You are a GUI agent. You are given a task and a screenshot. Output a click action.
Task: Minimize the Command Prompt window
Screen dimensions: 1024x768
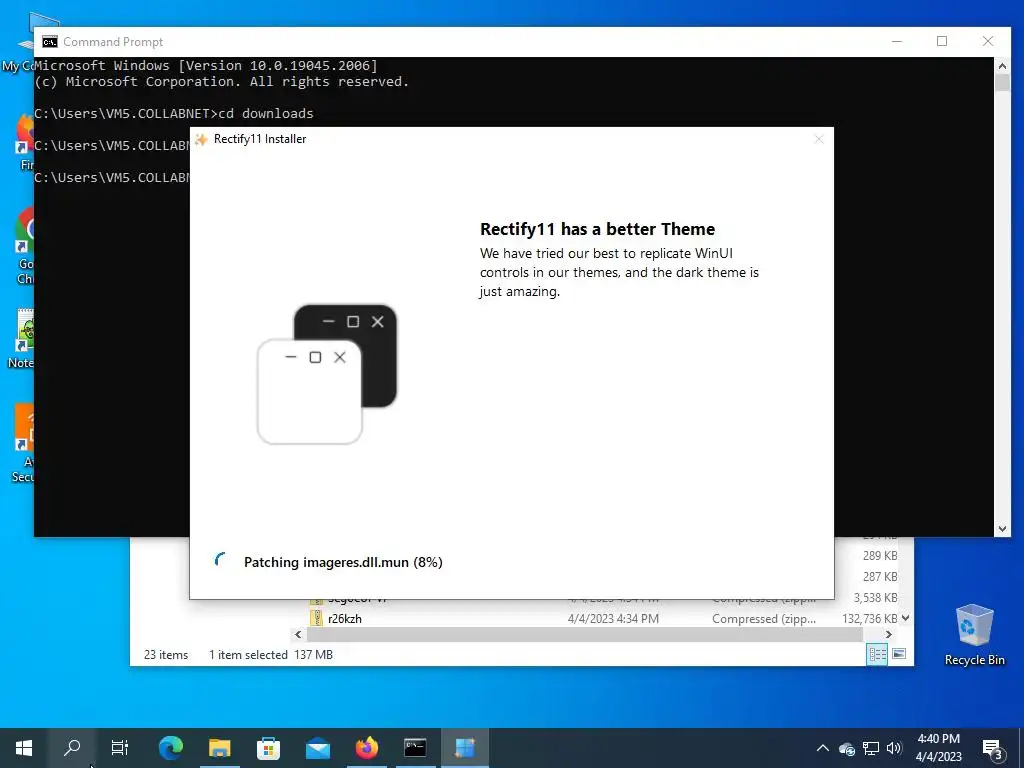point(897,41)
